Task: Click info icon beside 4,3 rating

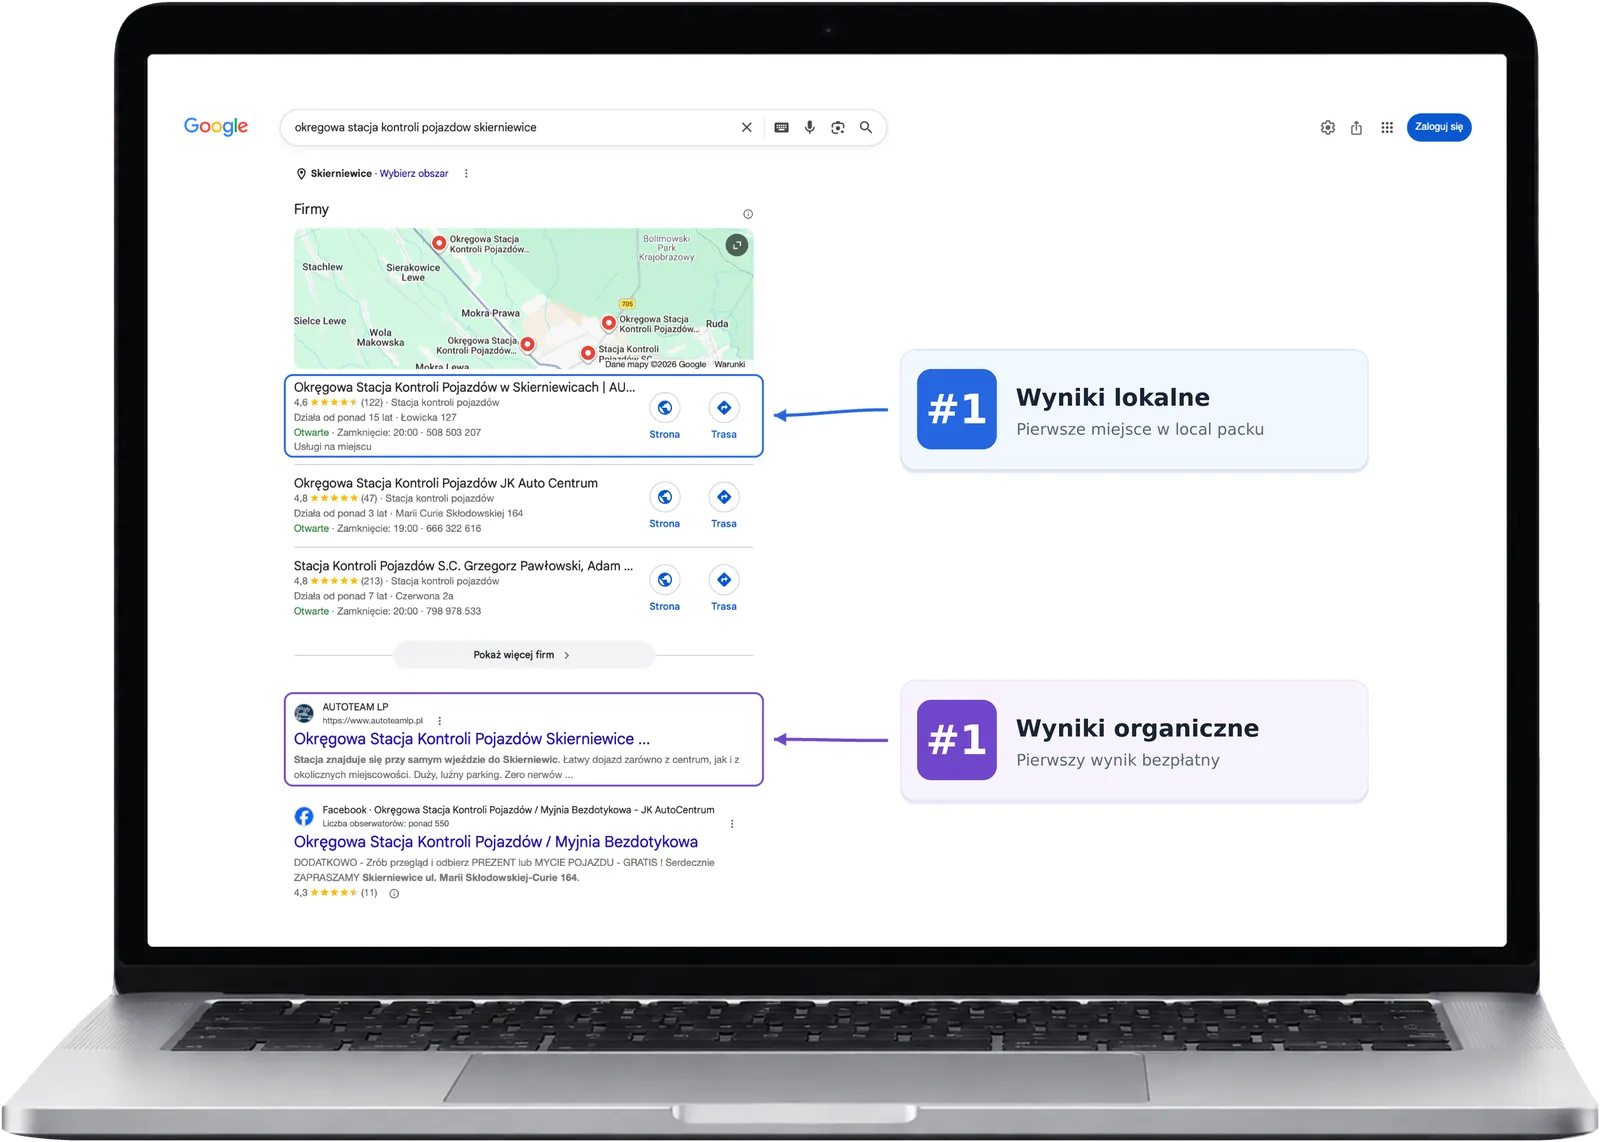Action: (x=394, y=894)
